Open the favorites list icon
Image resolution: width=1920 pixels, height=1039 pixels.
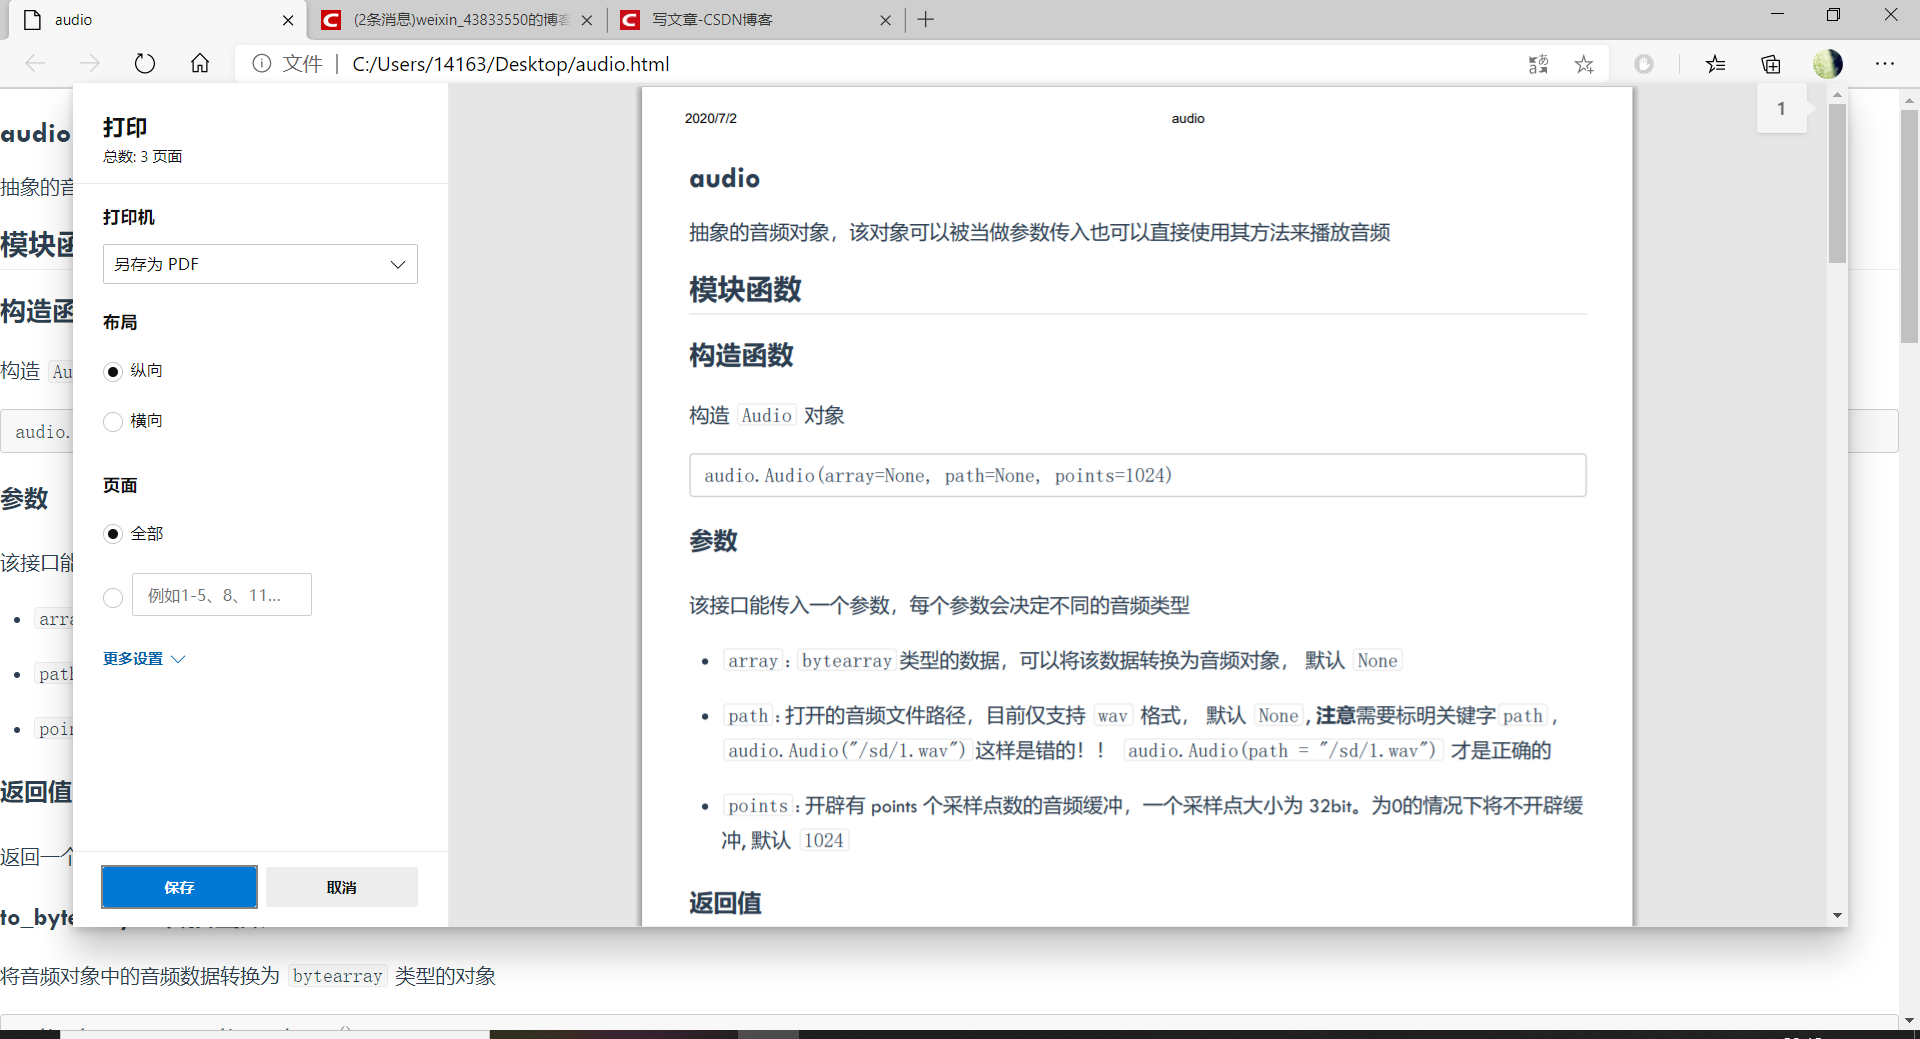click(x=1716, y=64)
